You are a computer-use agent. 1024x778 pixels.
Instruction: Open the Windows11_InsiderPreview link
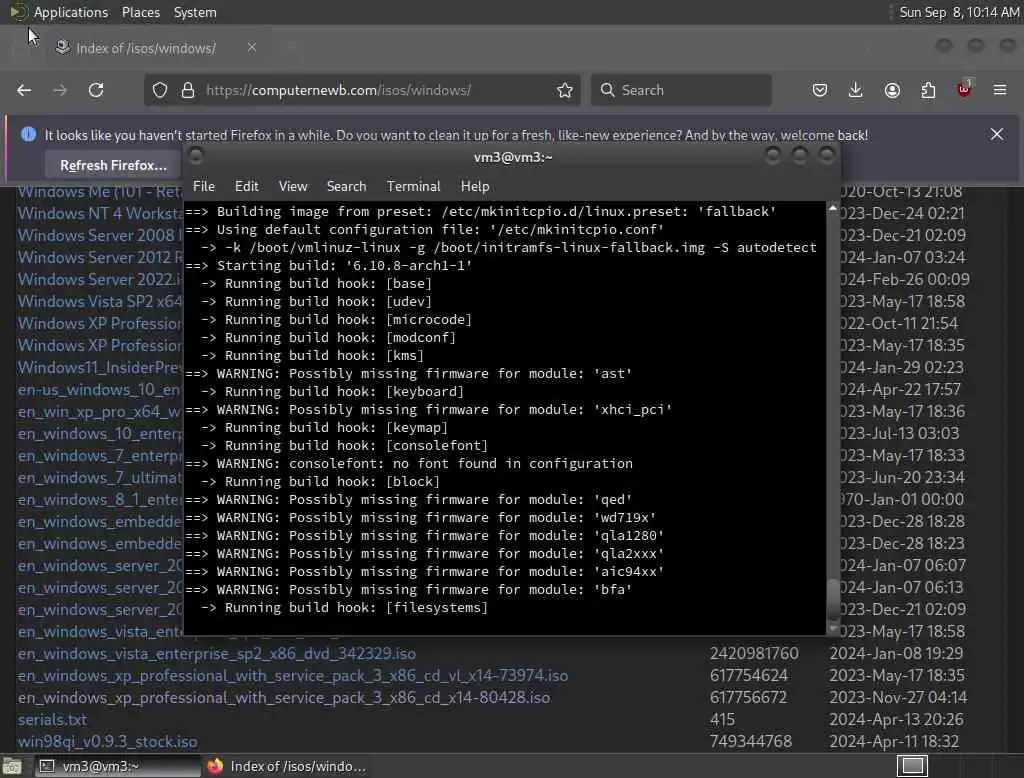[100, 367]
